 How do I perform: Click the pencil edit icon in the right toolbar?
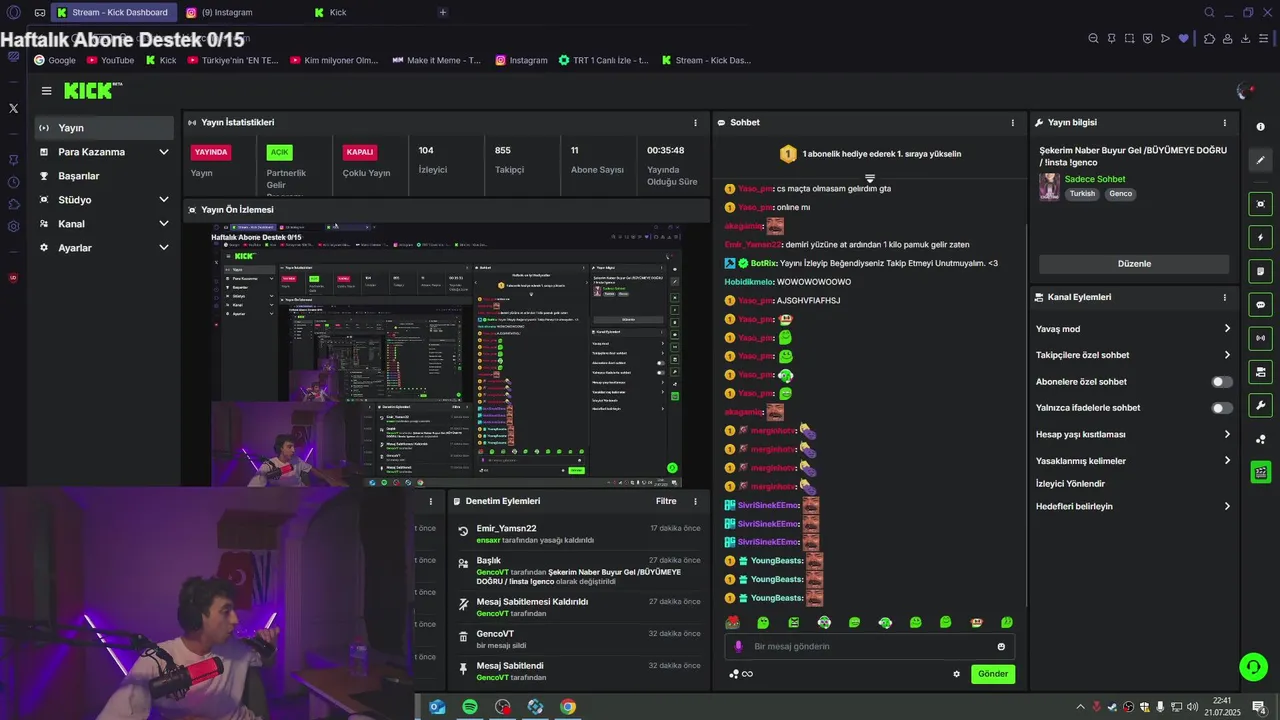pos(1260,160)
